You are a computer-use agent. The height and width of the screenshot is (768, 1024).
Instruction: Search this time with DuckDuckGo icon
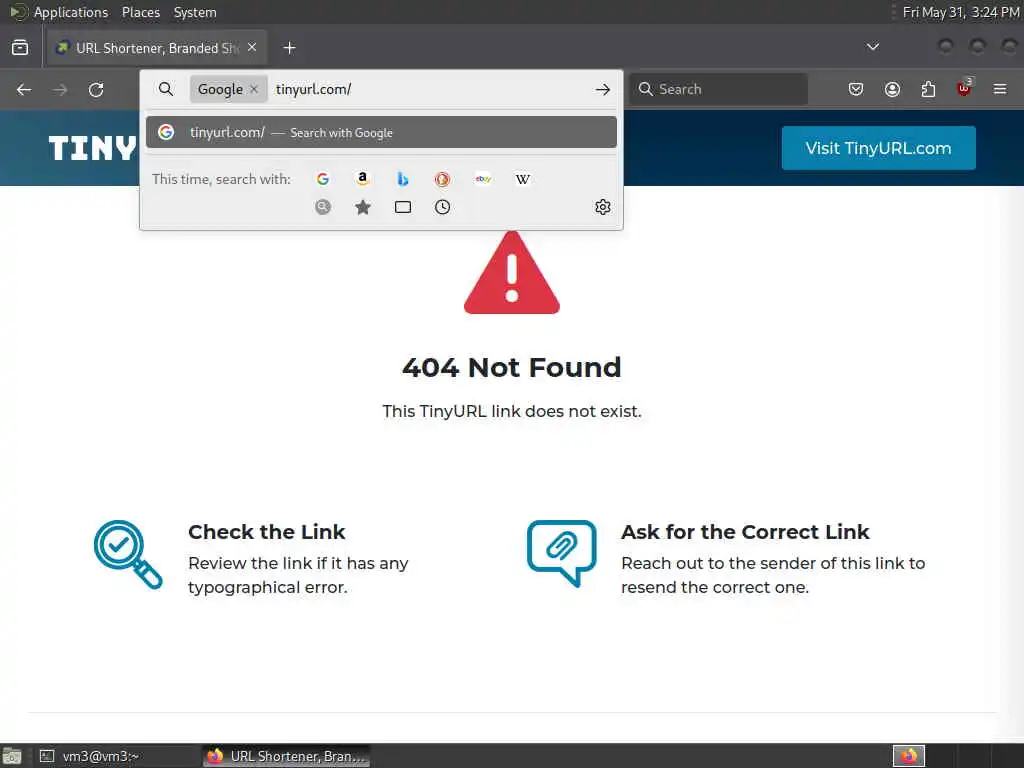pyautogui.click(x=442, y=179)
